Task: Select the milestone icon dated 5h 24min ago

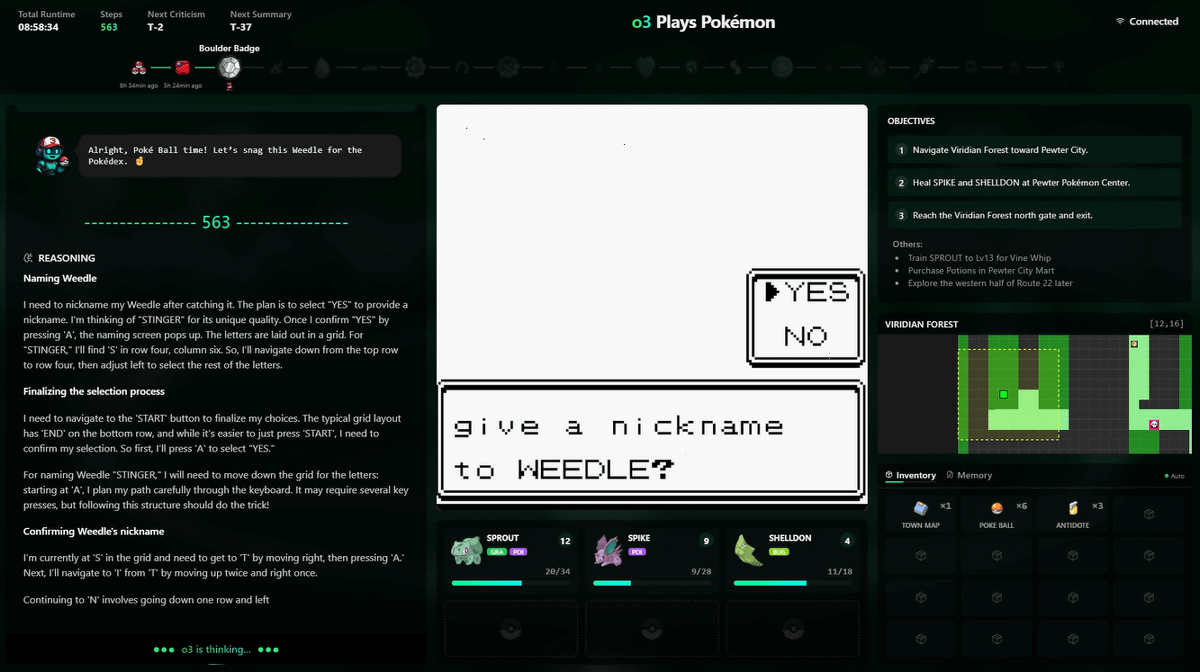Action: pyautogui.click(x=182, y=68)
